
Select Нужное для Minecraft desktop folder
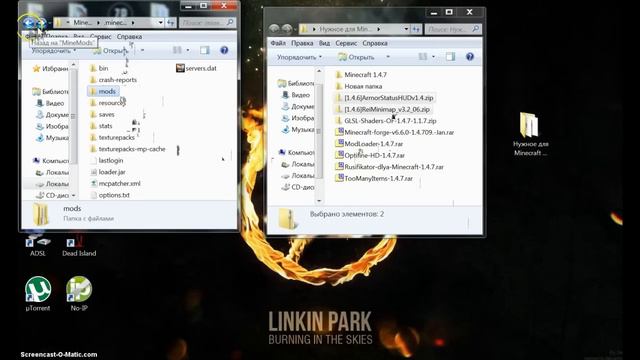point(530,134)
